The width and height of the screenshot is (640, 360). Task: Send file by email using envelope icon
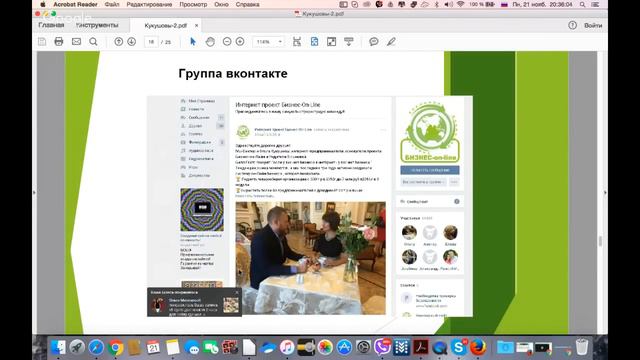(x=76, y=42)
